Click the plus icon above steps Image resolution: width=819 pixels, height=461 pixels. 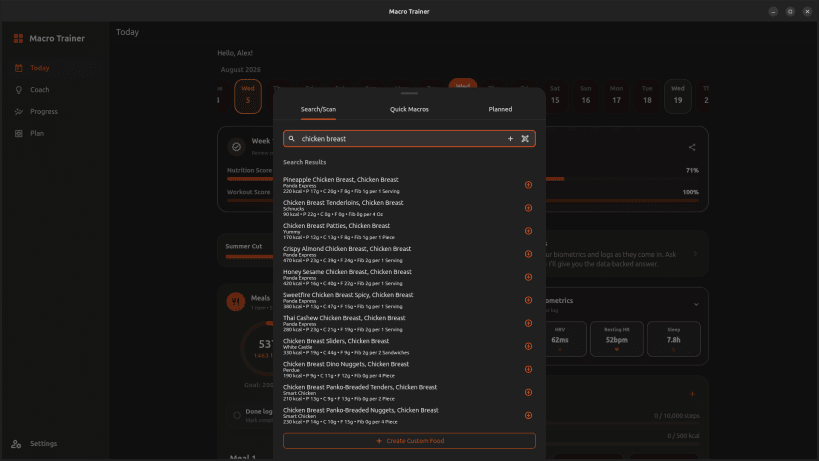692,394
